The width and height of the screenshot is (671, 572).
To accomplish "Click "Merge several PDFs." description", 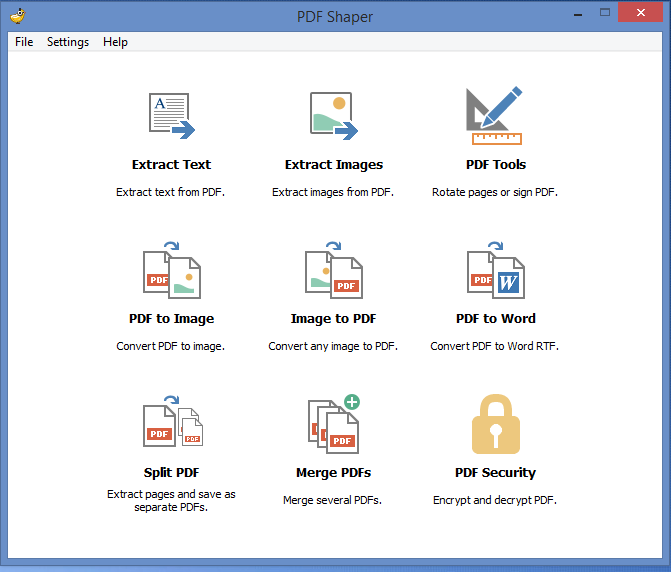I will click(333, 500).
